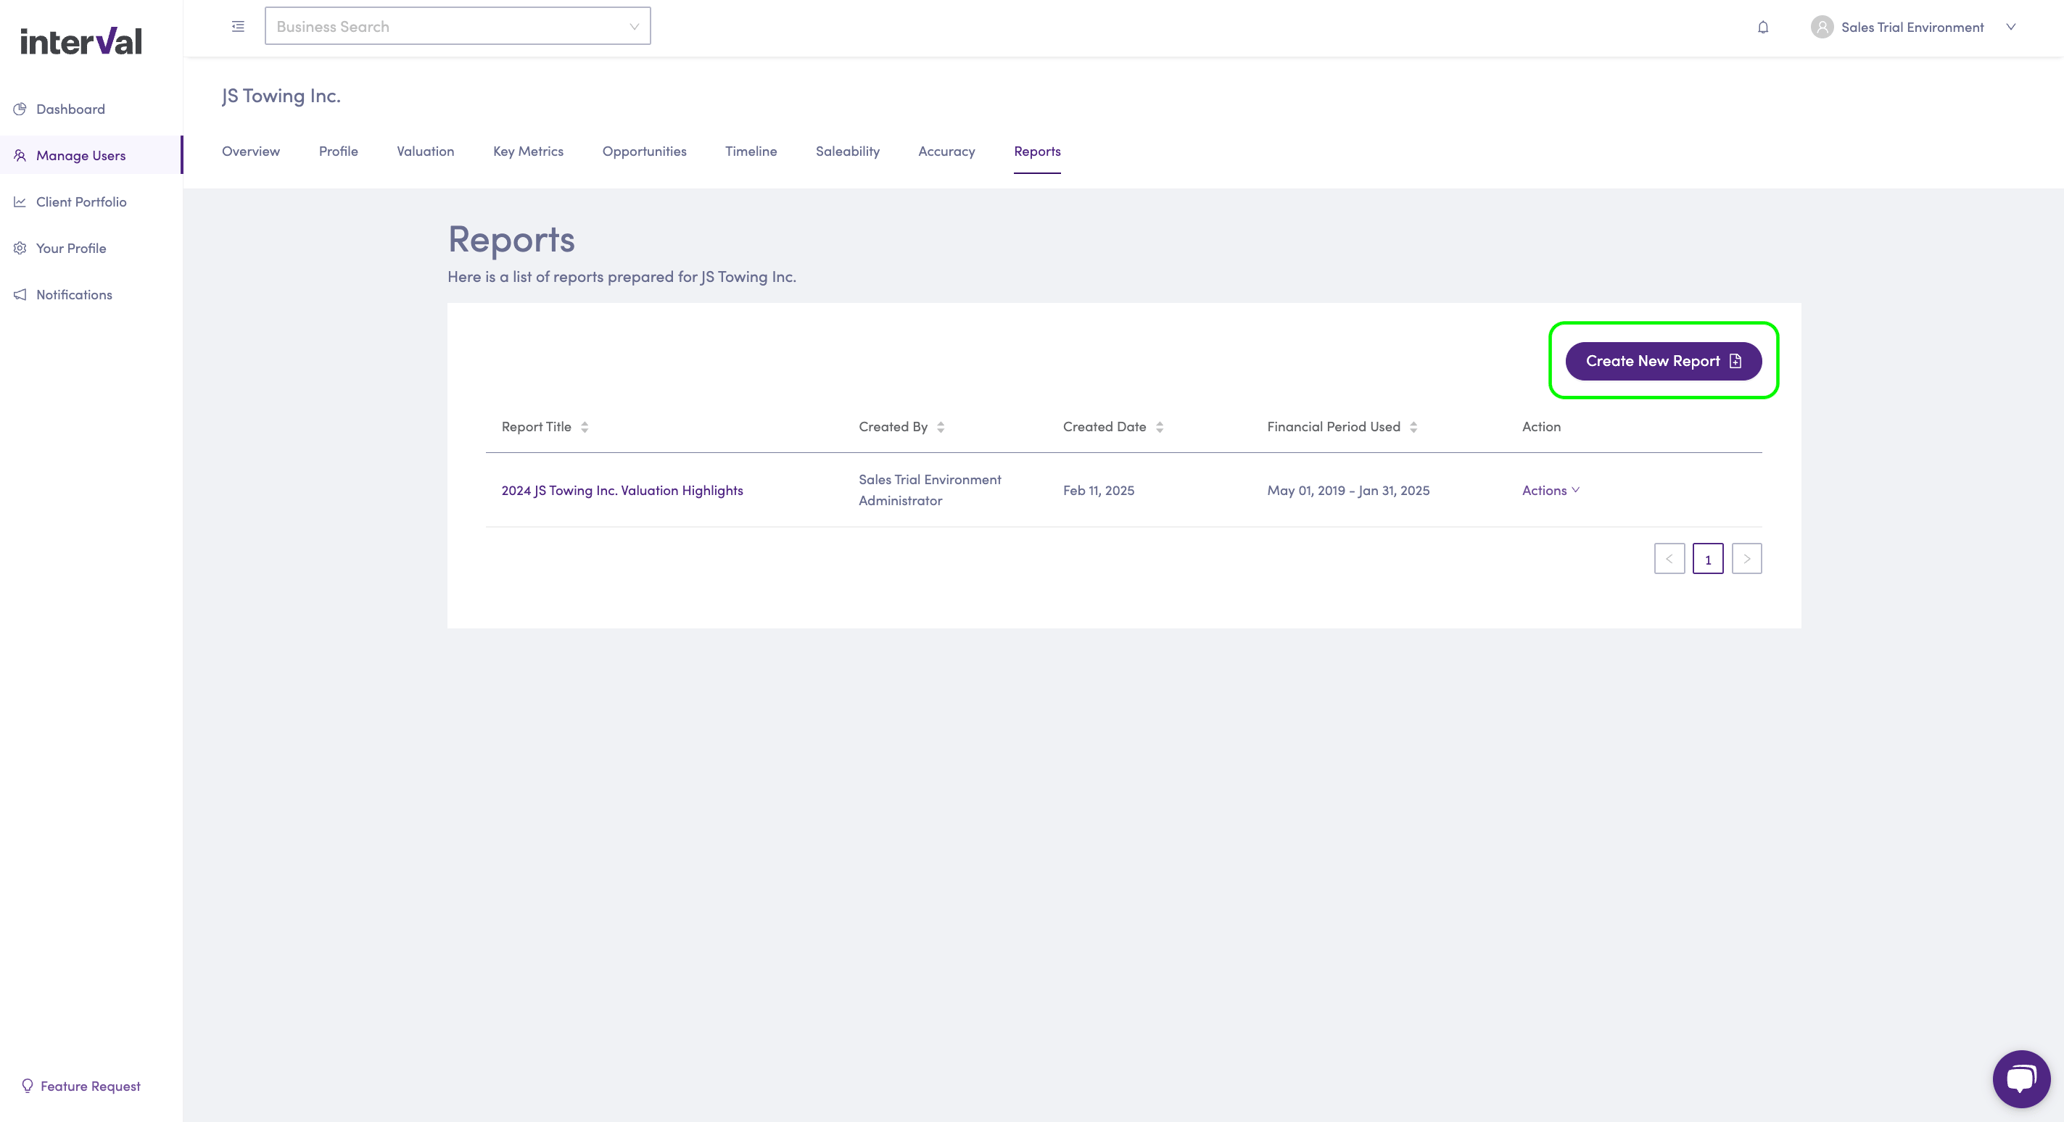Switch to the Profile tab
The image size is (2064, 1122).
pyautogui.click(x=338, y=151)
